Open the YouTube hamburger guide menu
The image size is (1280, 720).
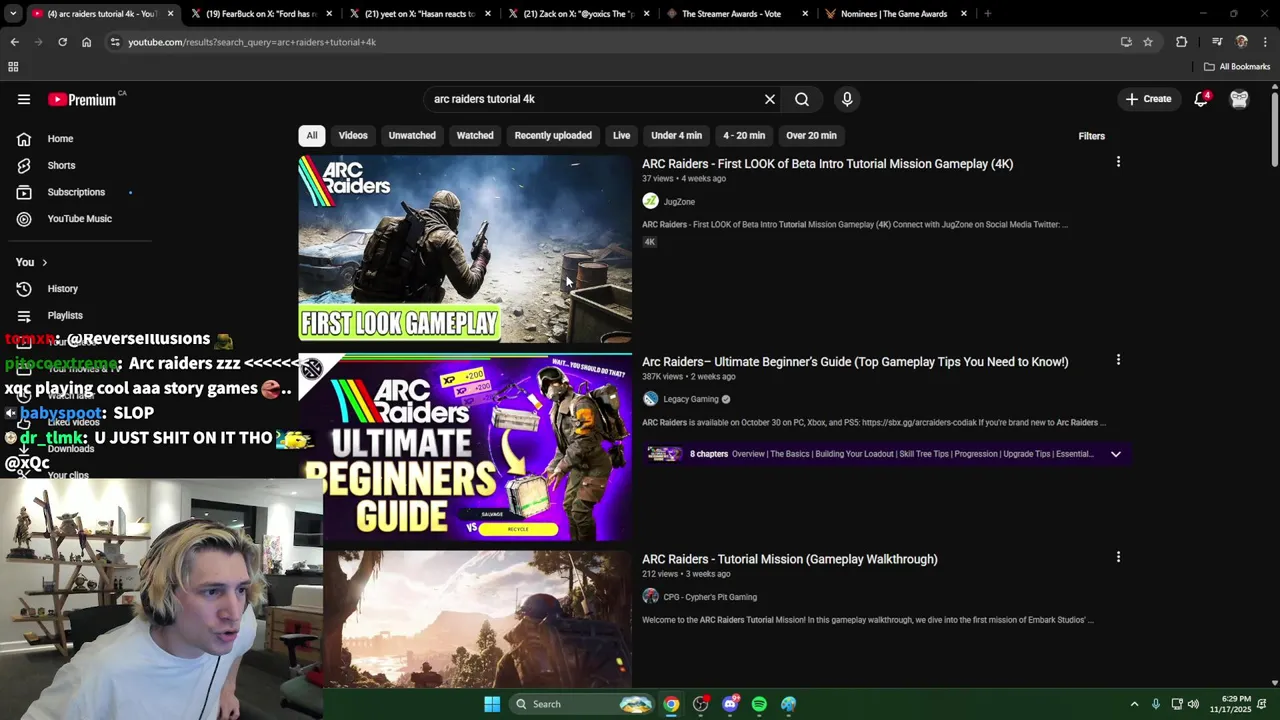point(24,99)
